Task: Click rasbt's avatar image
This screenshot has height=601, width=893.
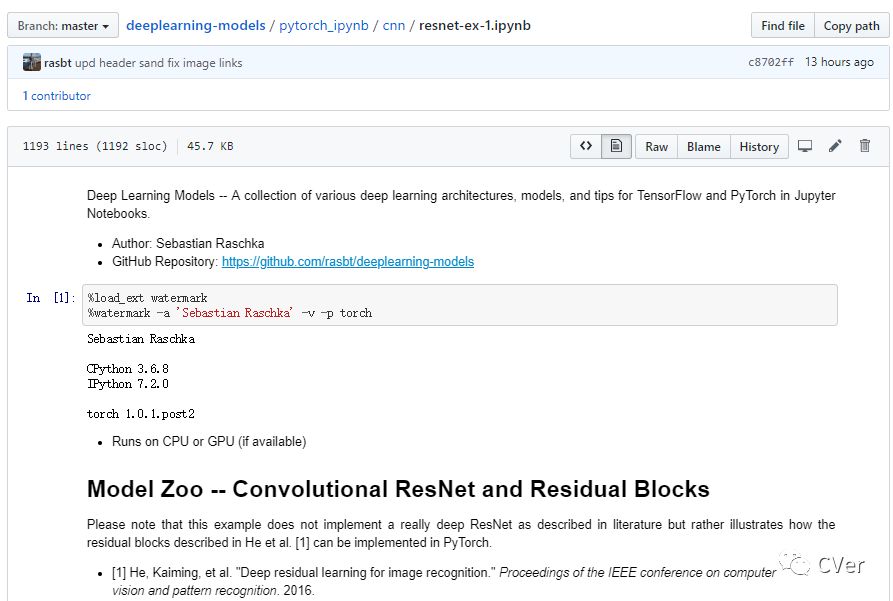Action: [32, 62]
